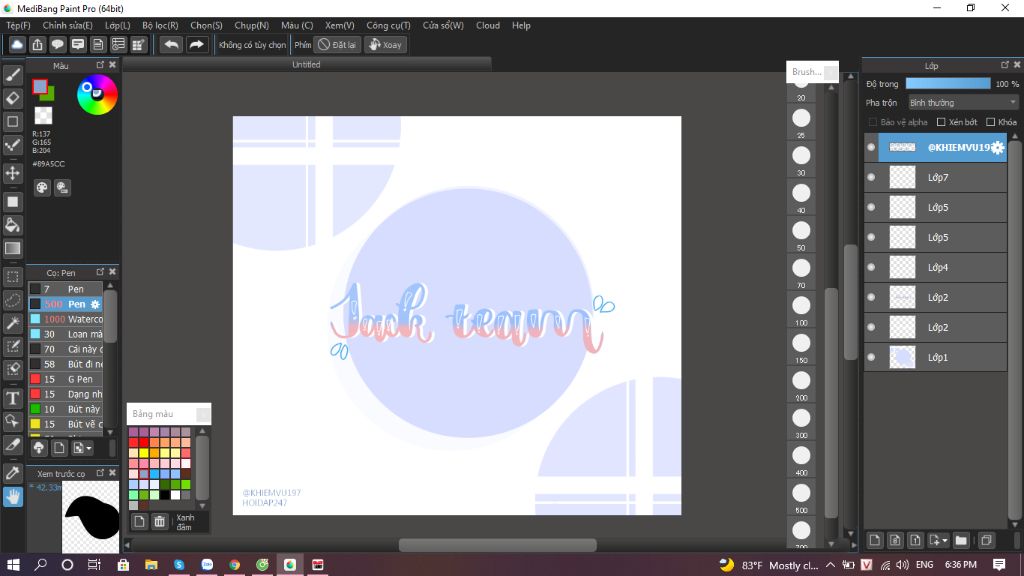The width and height of the screenshot is (1024, 576).
Task: Open Windows Start menu
Action: tap(13, 565)
